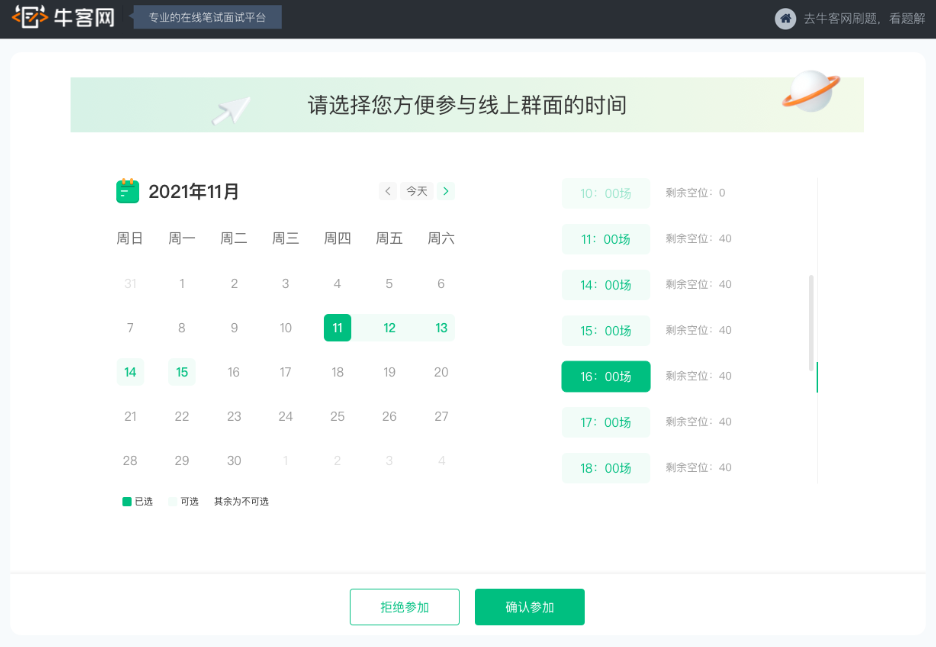Click 拒绝参加 button
This screenshot has width=936, height=647.
point(405,607)
